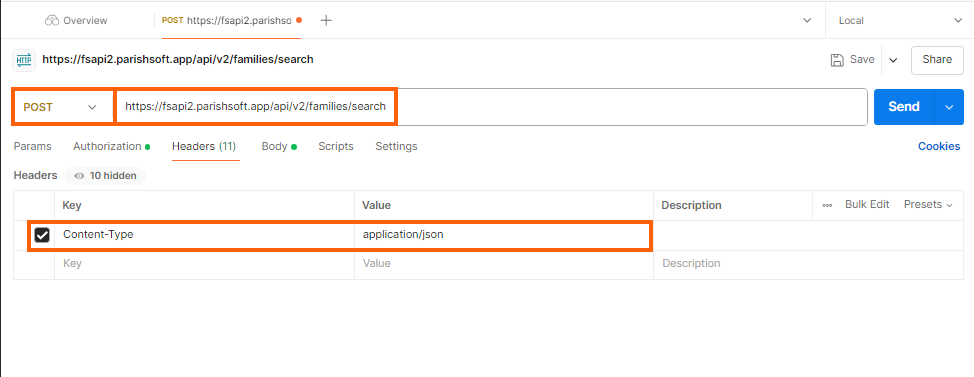Click the eye icon for hidden headers
974x377 pixels.
(x=79, y=176)
